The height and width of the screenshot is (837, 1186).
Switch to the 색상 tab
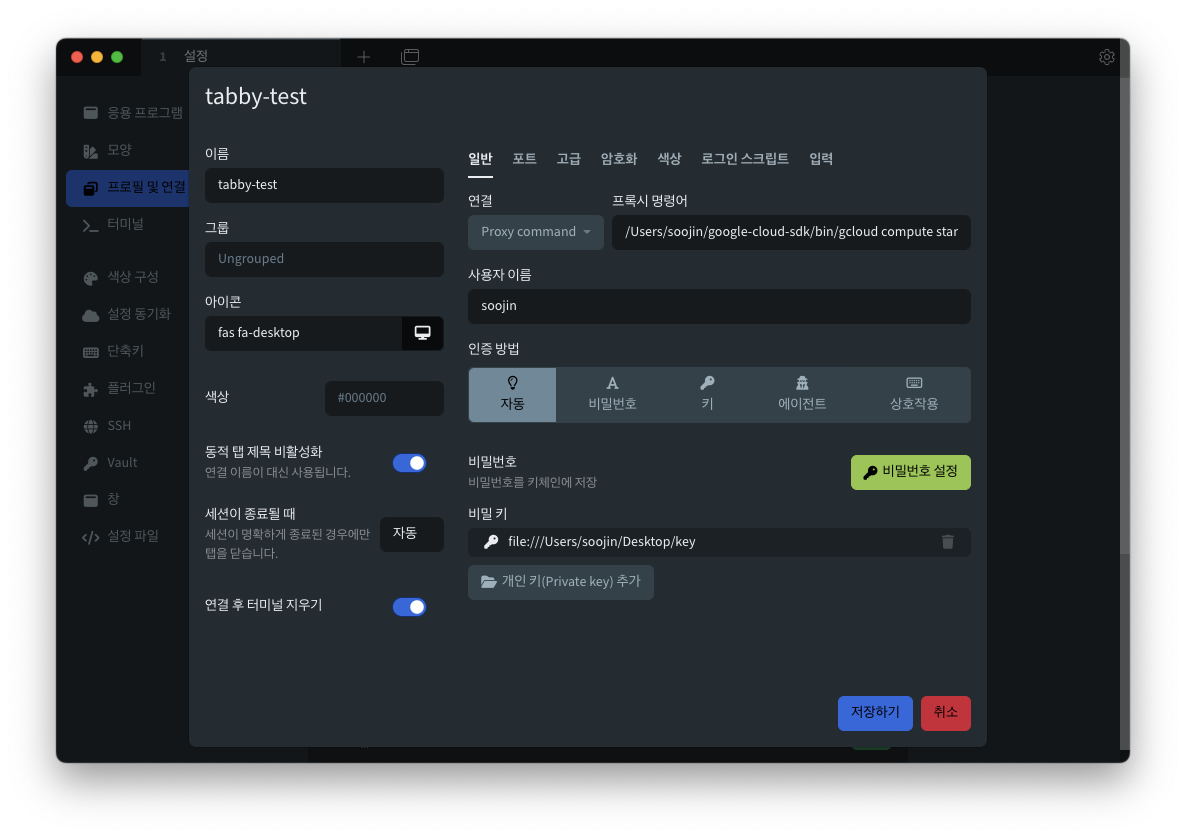tap(669, 159)
